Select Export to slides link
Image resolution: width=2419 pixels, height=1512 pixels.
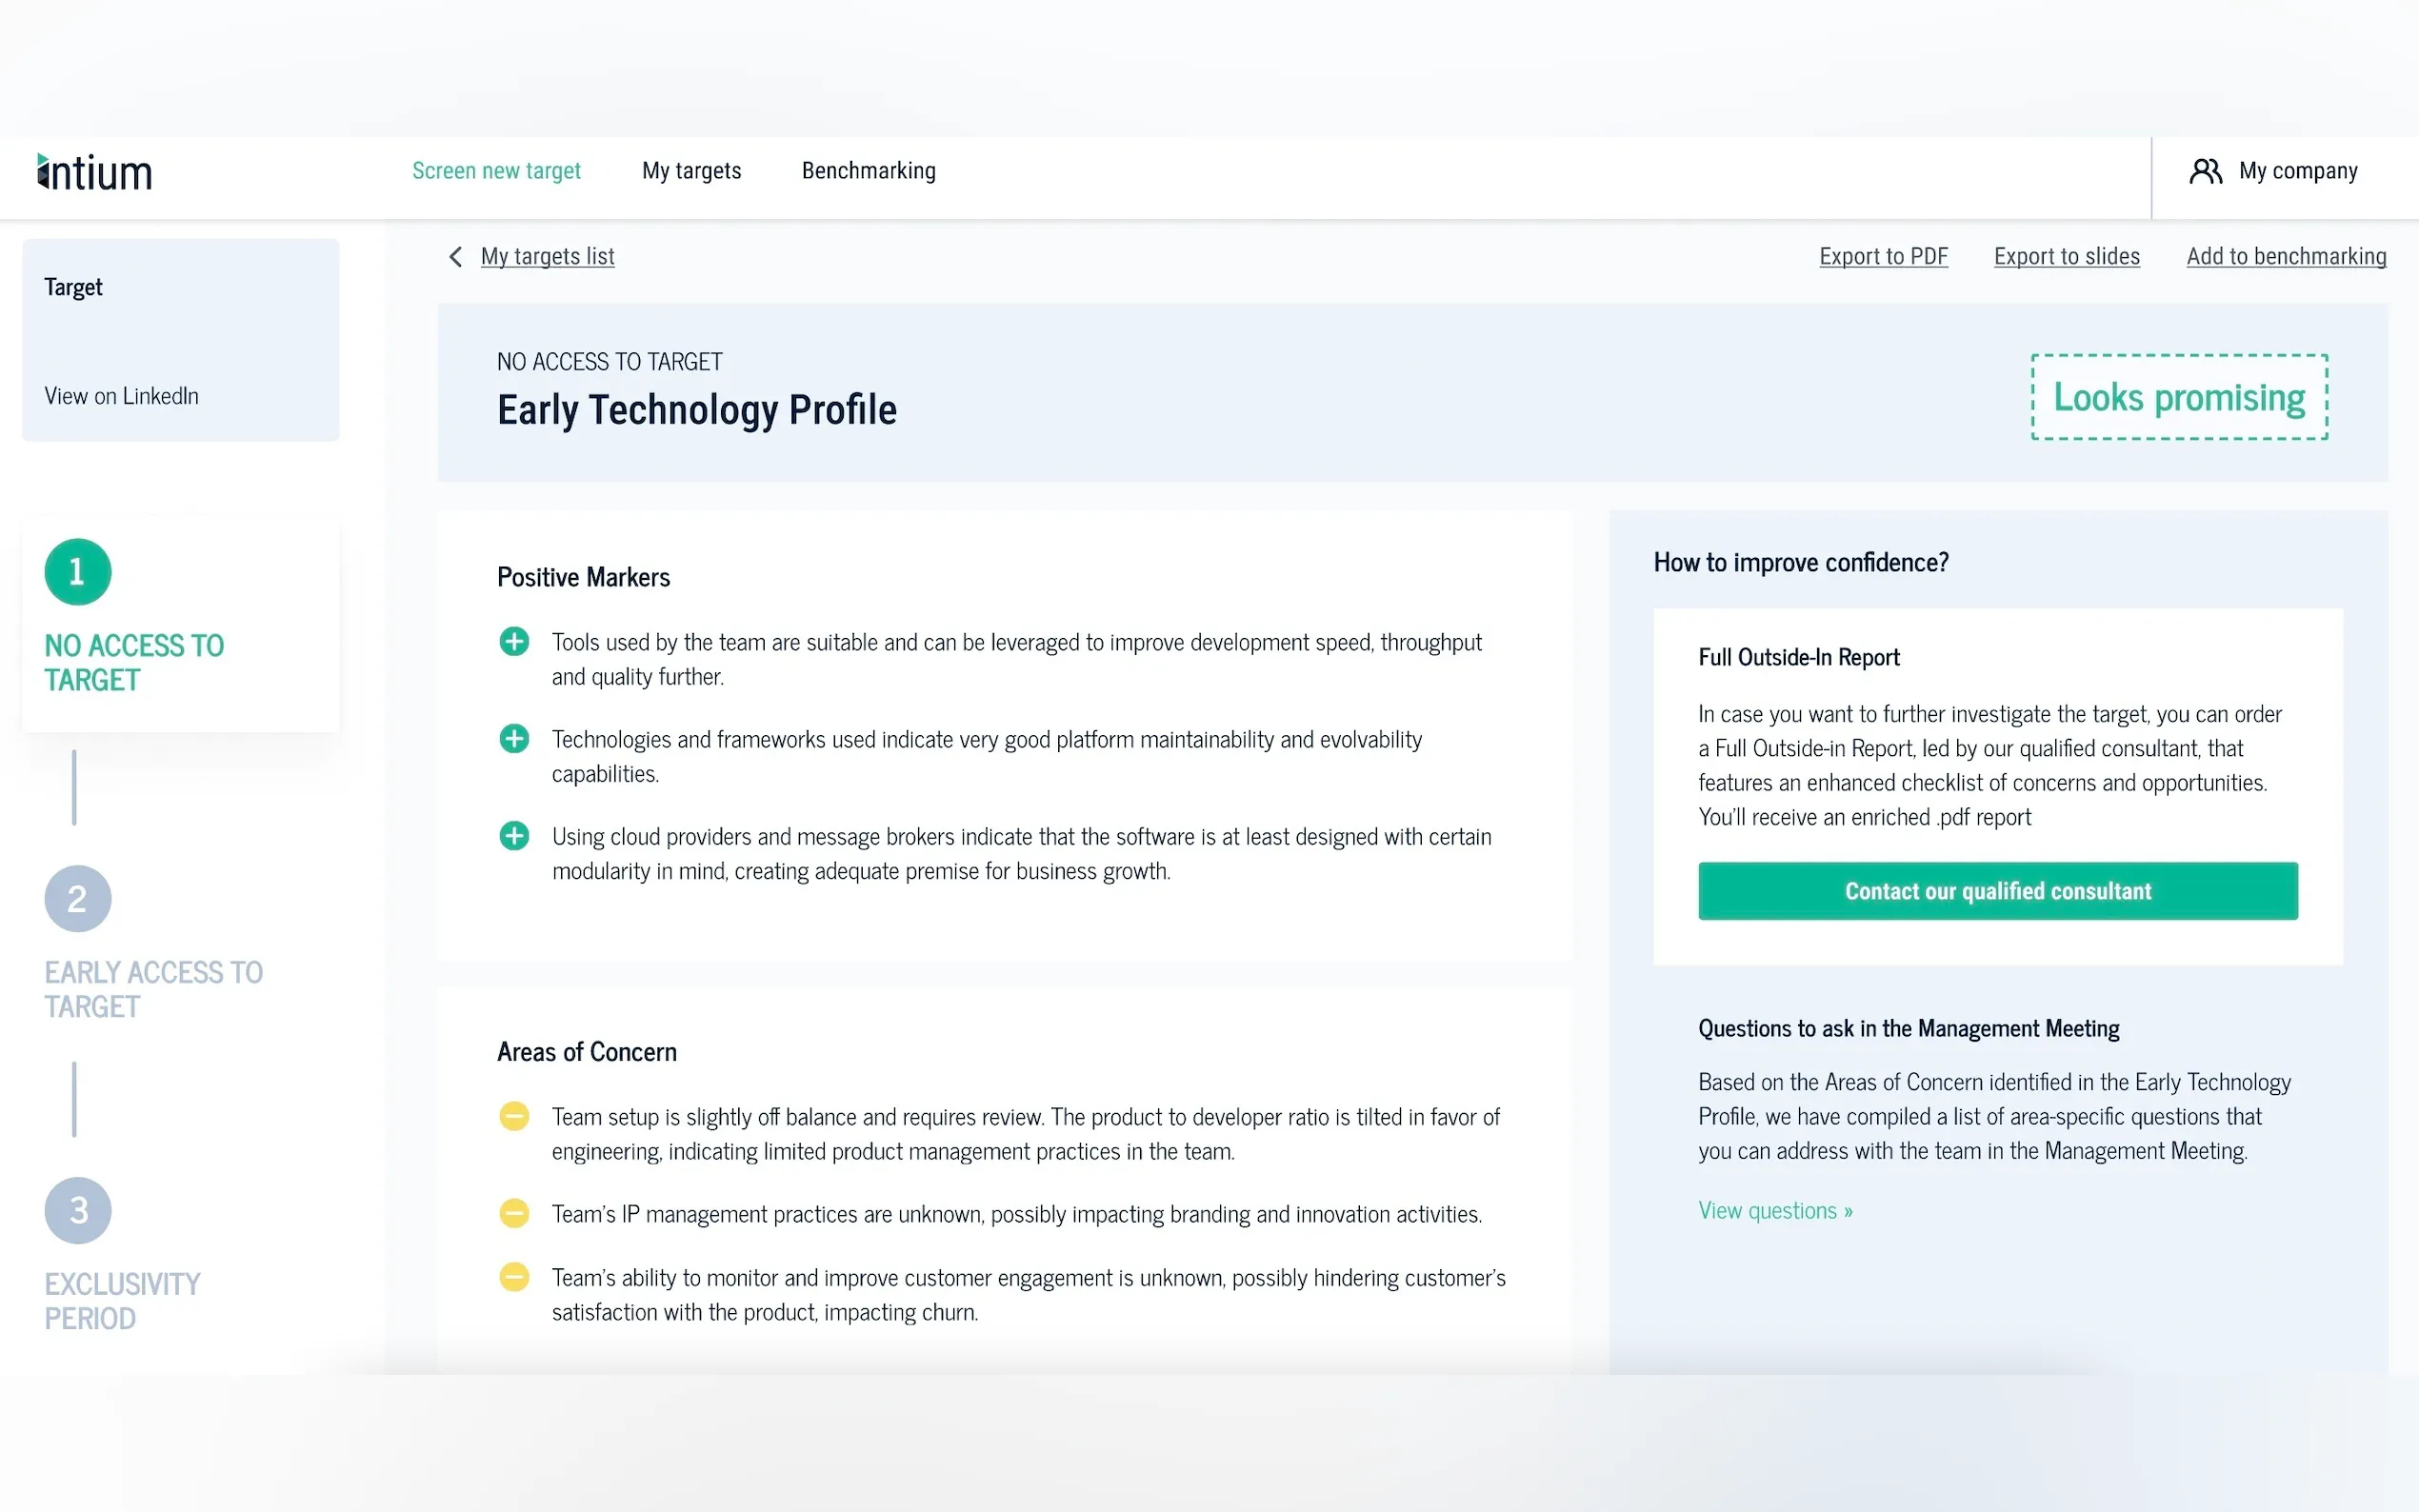pyautogui.click(x=2067, y=257)
